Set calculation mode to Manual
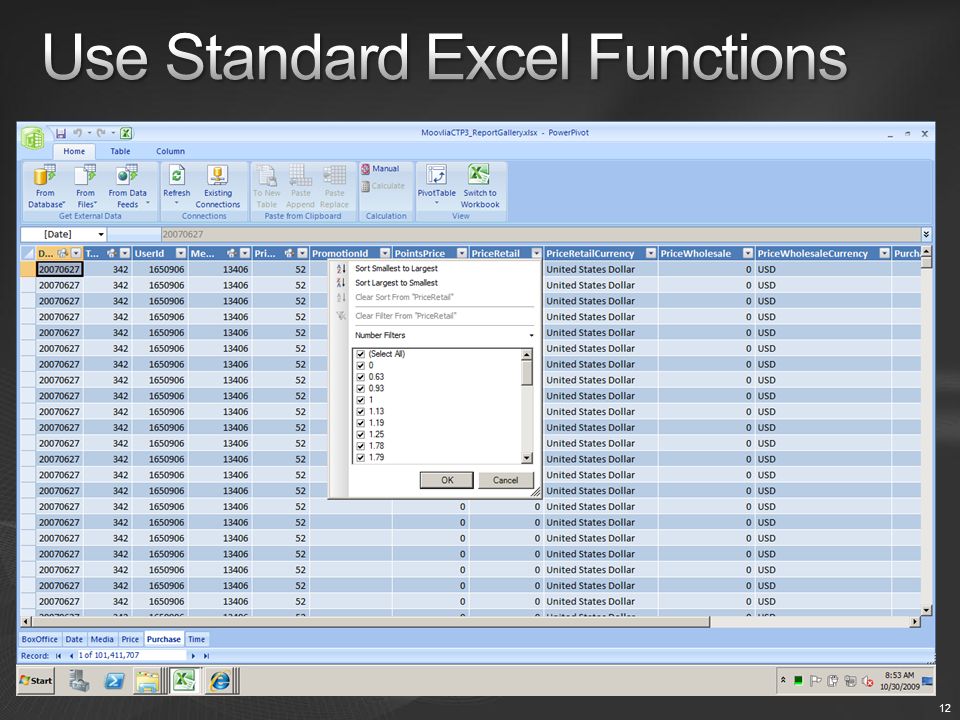 [x=380, y=168]
